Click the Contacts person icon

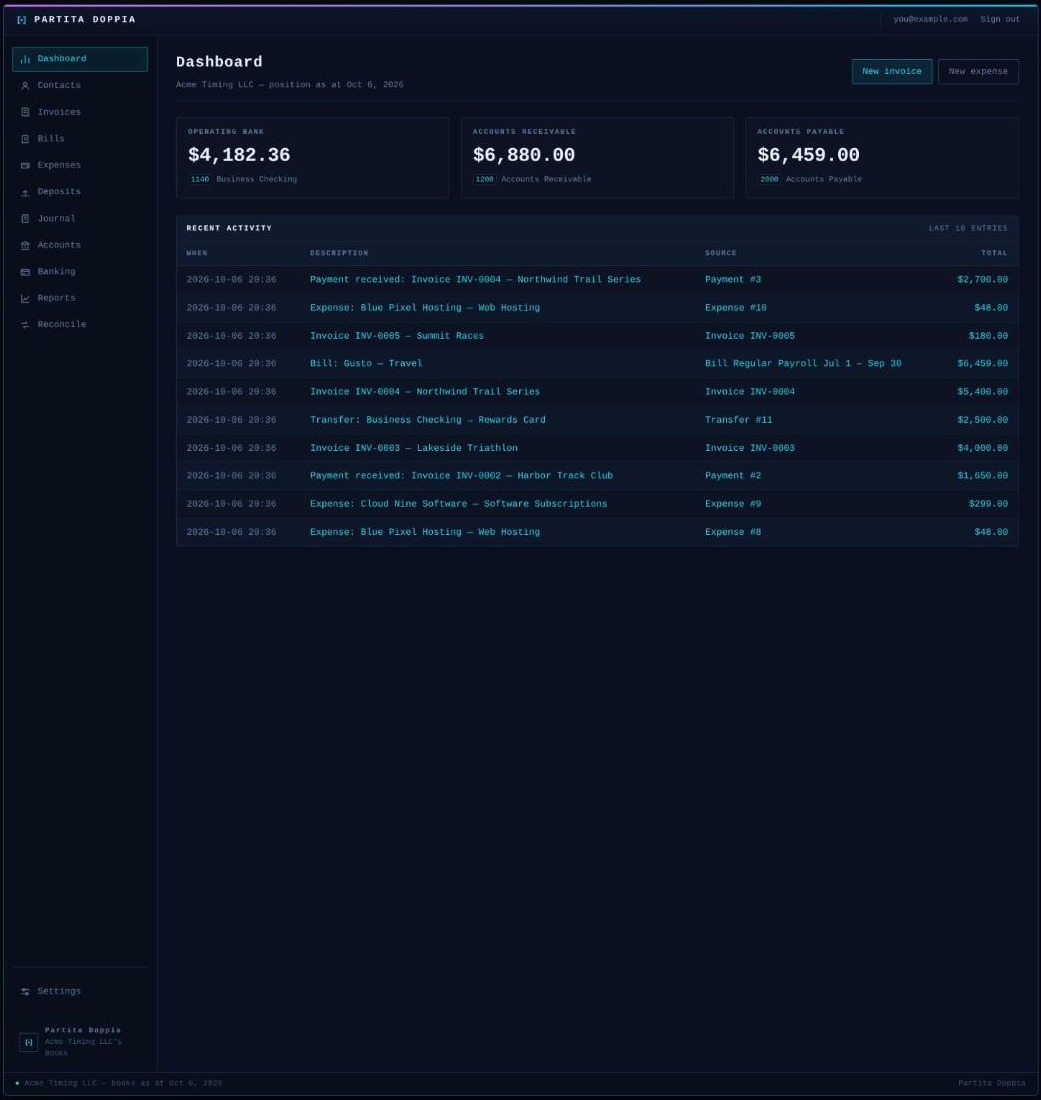tap(25, 86)
